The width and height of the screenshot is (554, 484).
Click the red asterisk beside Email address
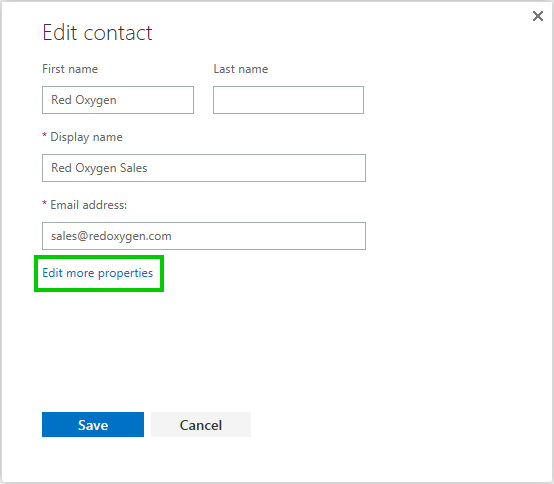coord(45,203)
